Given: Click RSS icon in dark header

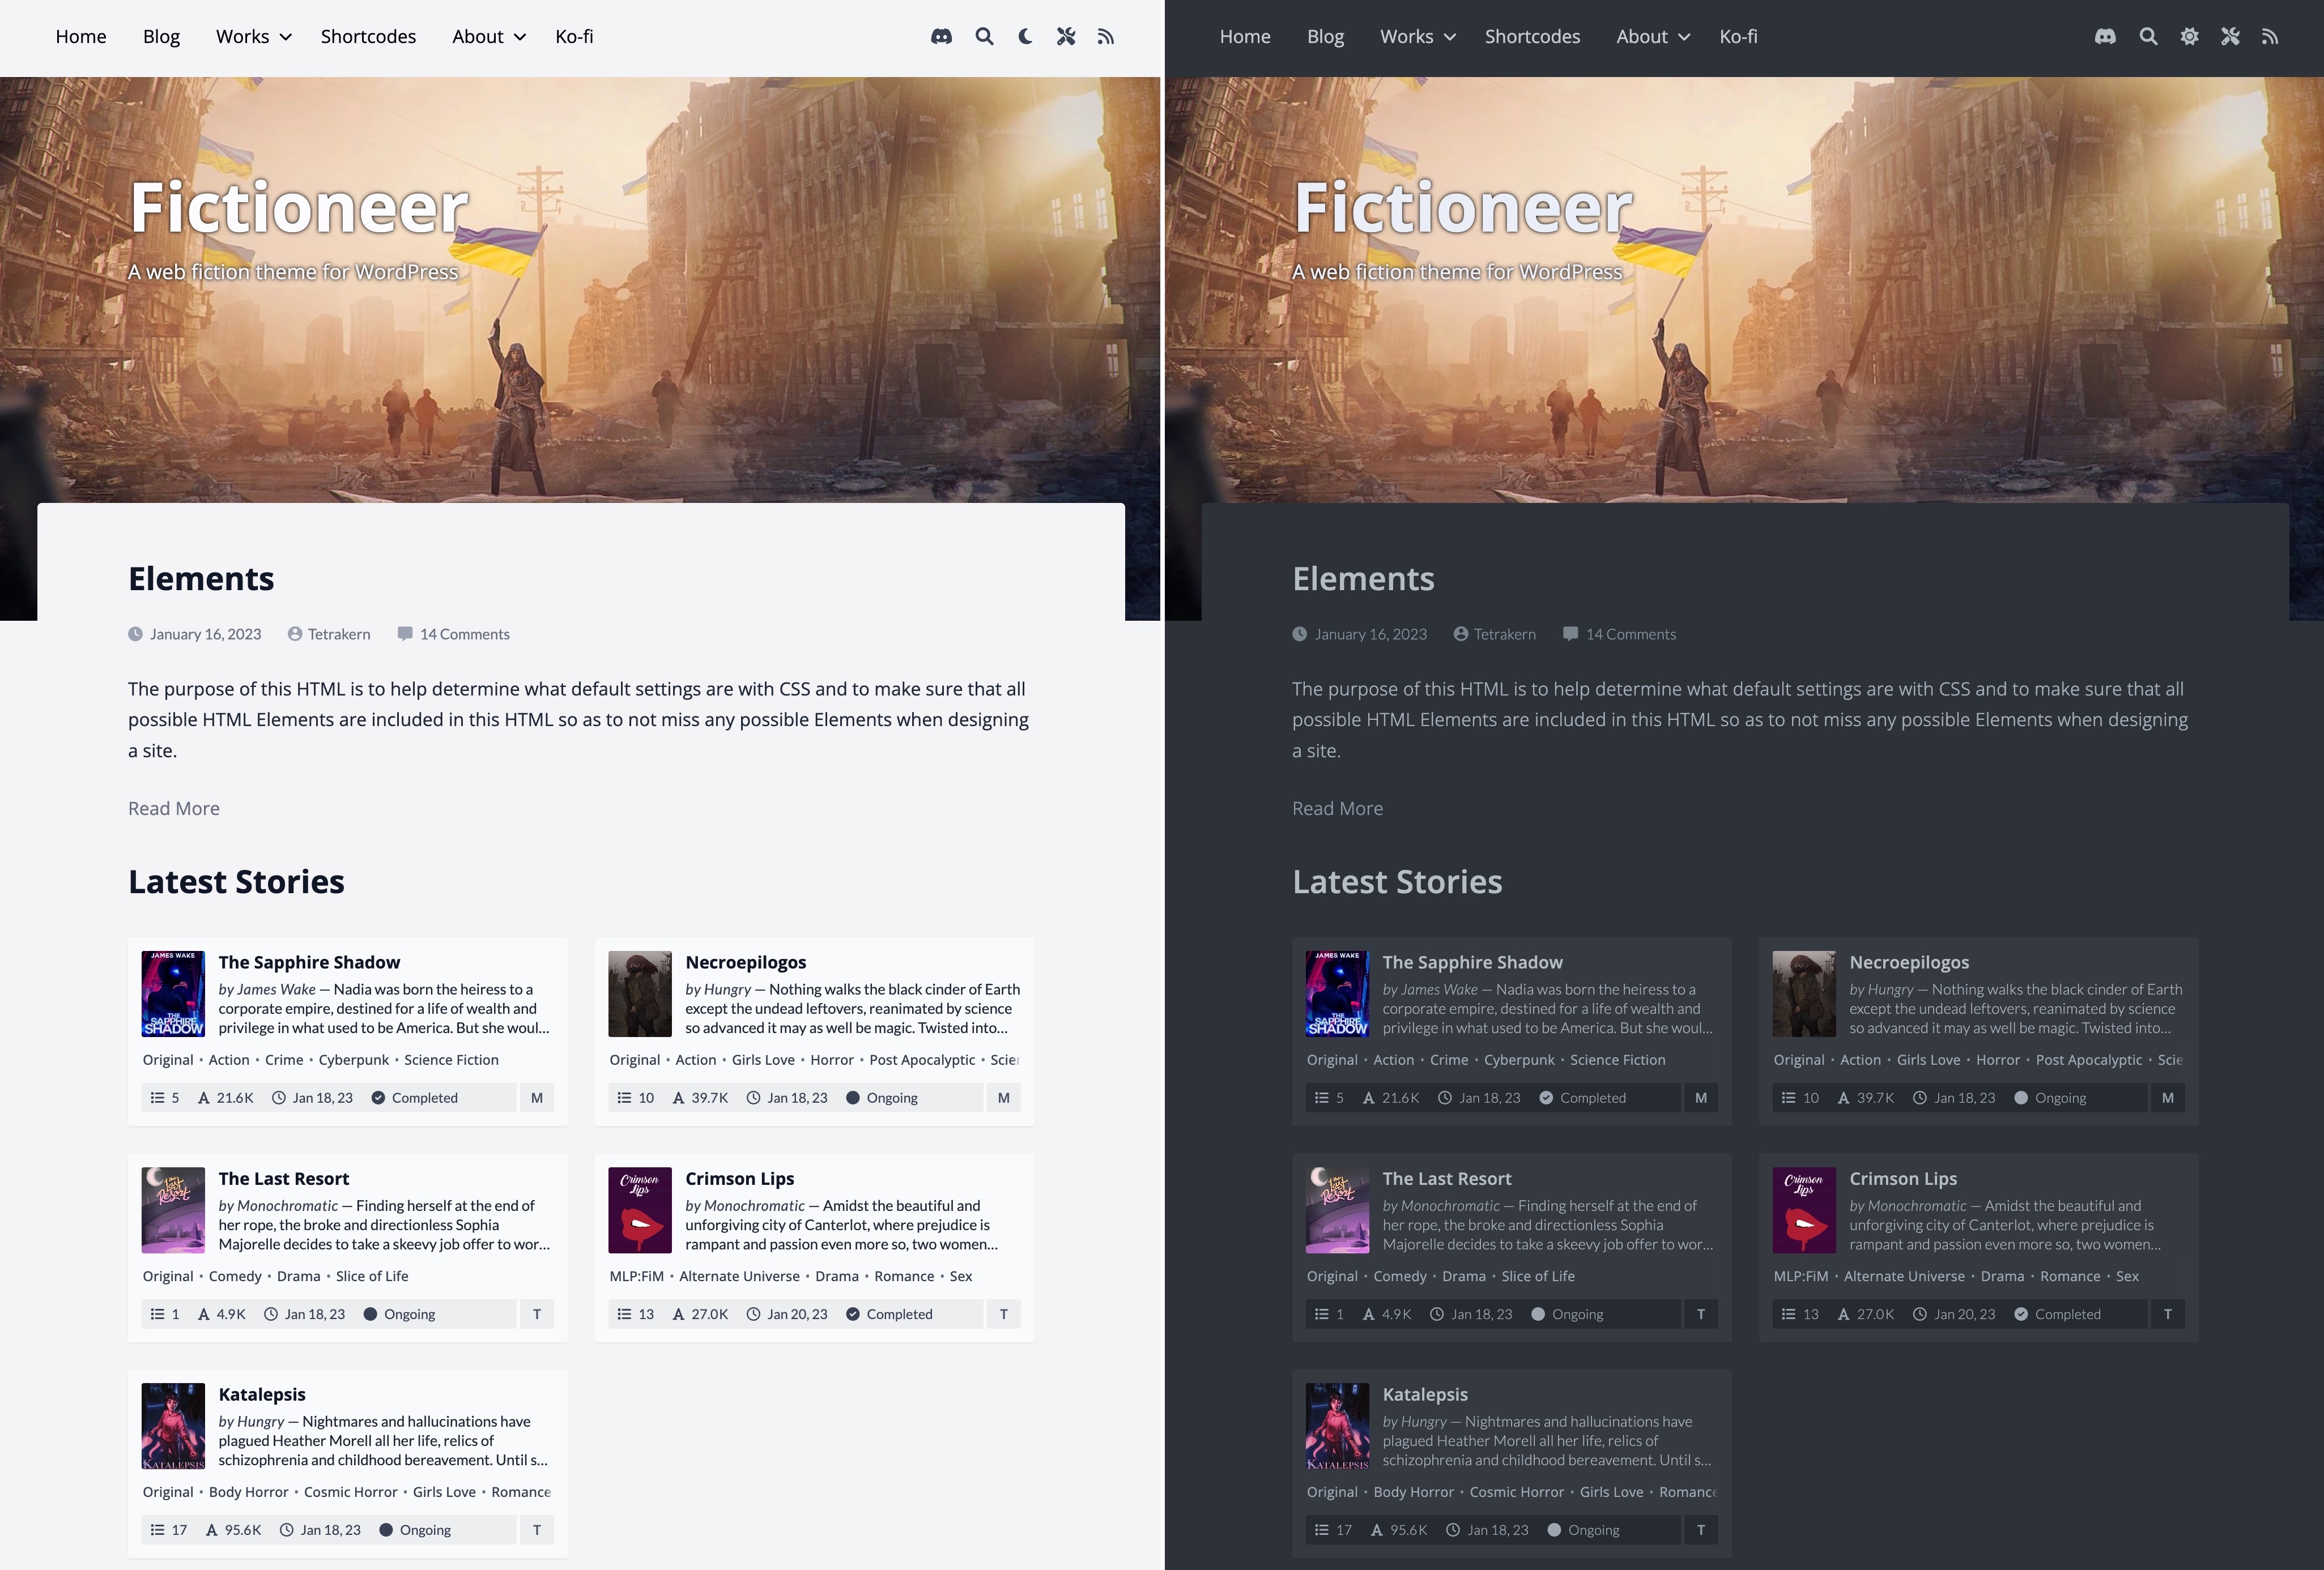Looking at the screenshot, I should click(2270, 37).
